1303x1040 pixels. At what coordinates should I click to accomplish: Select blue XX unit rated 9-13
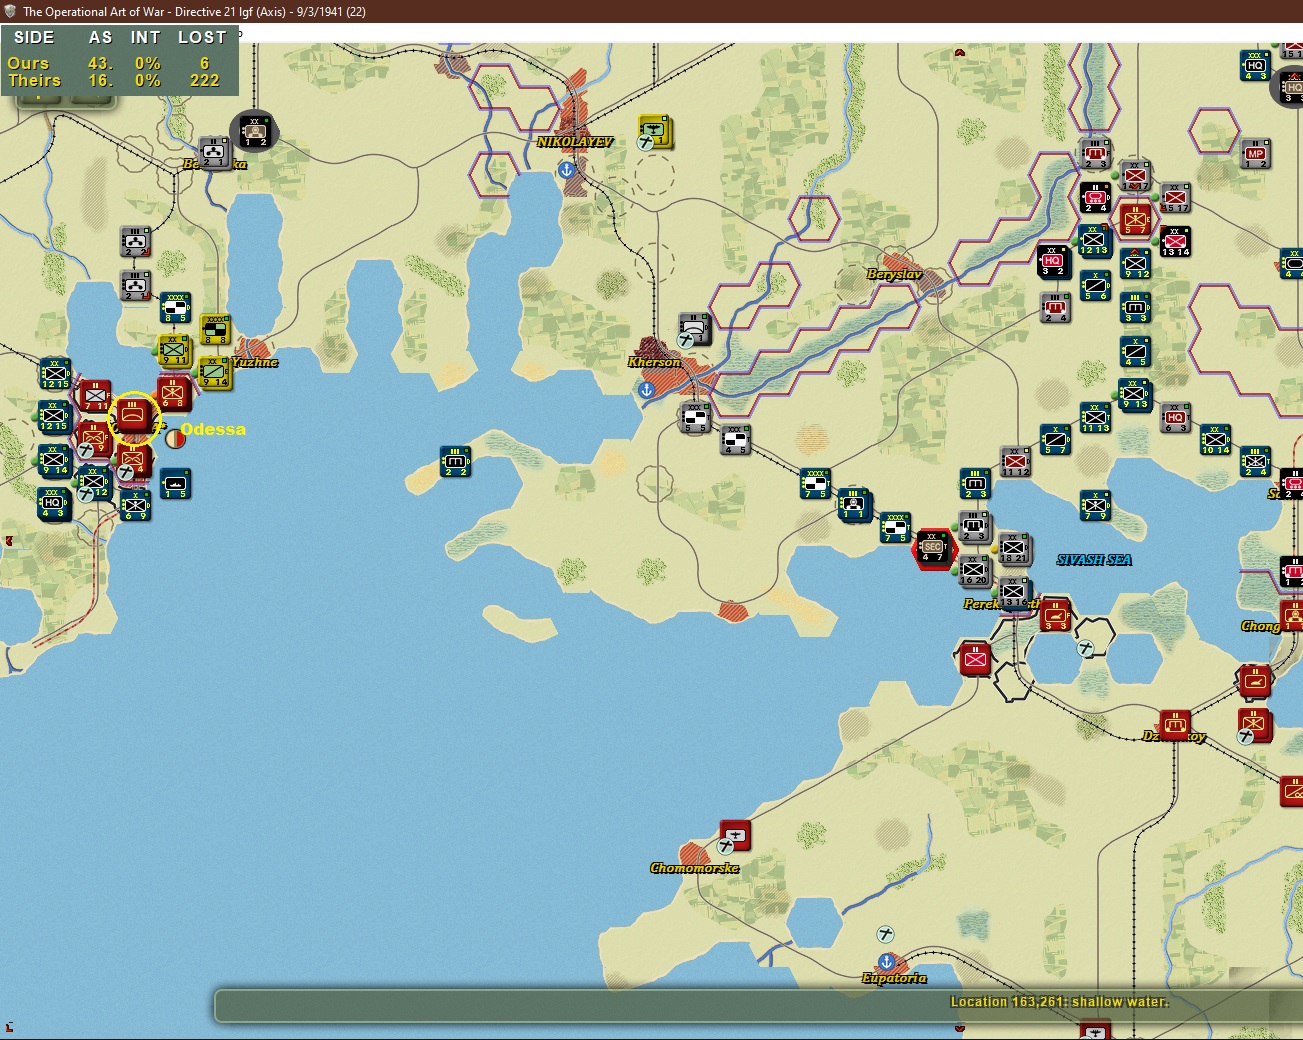pos(1135,395)
